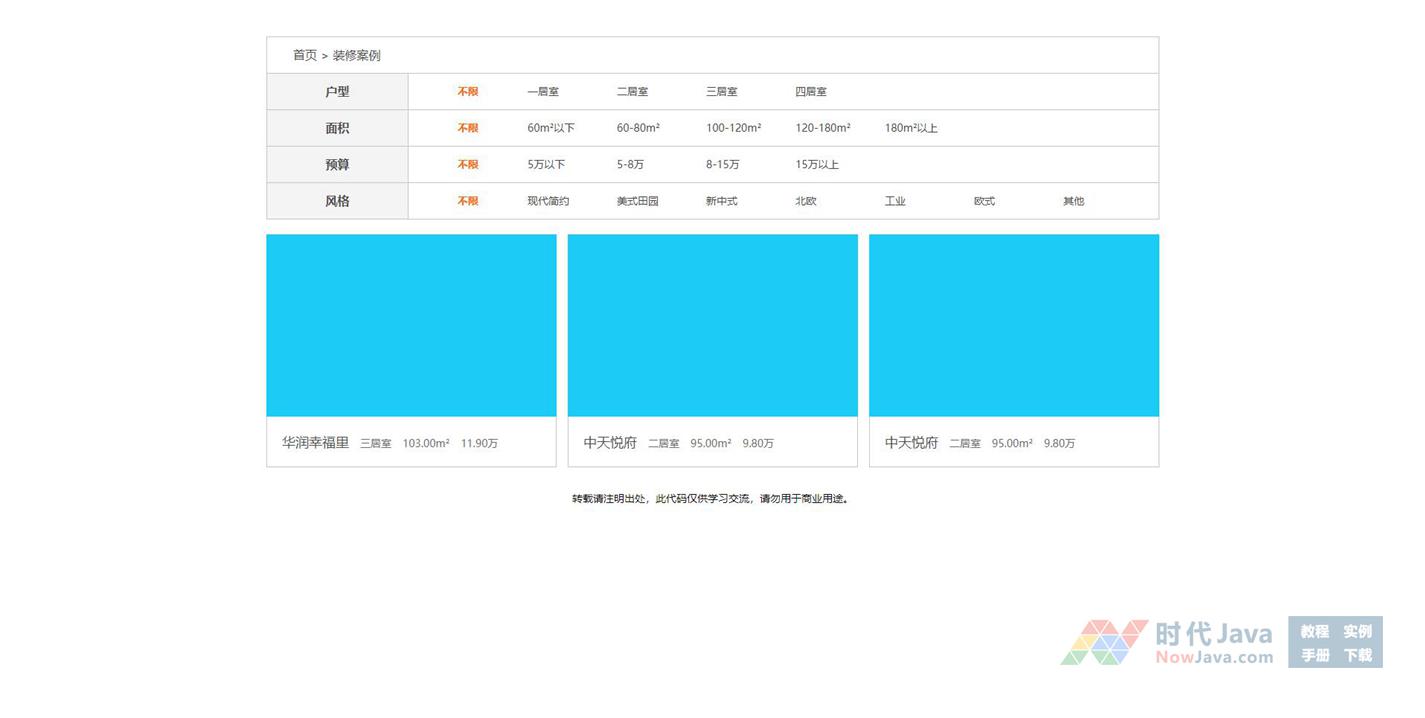
Task: Choose the 二居室 house type filter
Action: 632,92
